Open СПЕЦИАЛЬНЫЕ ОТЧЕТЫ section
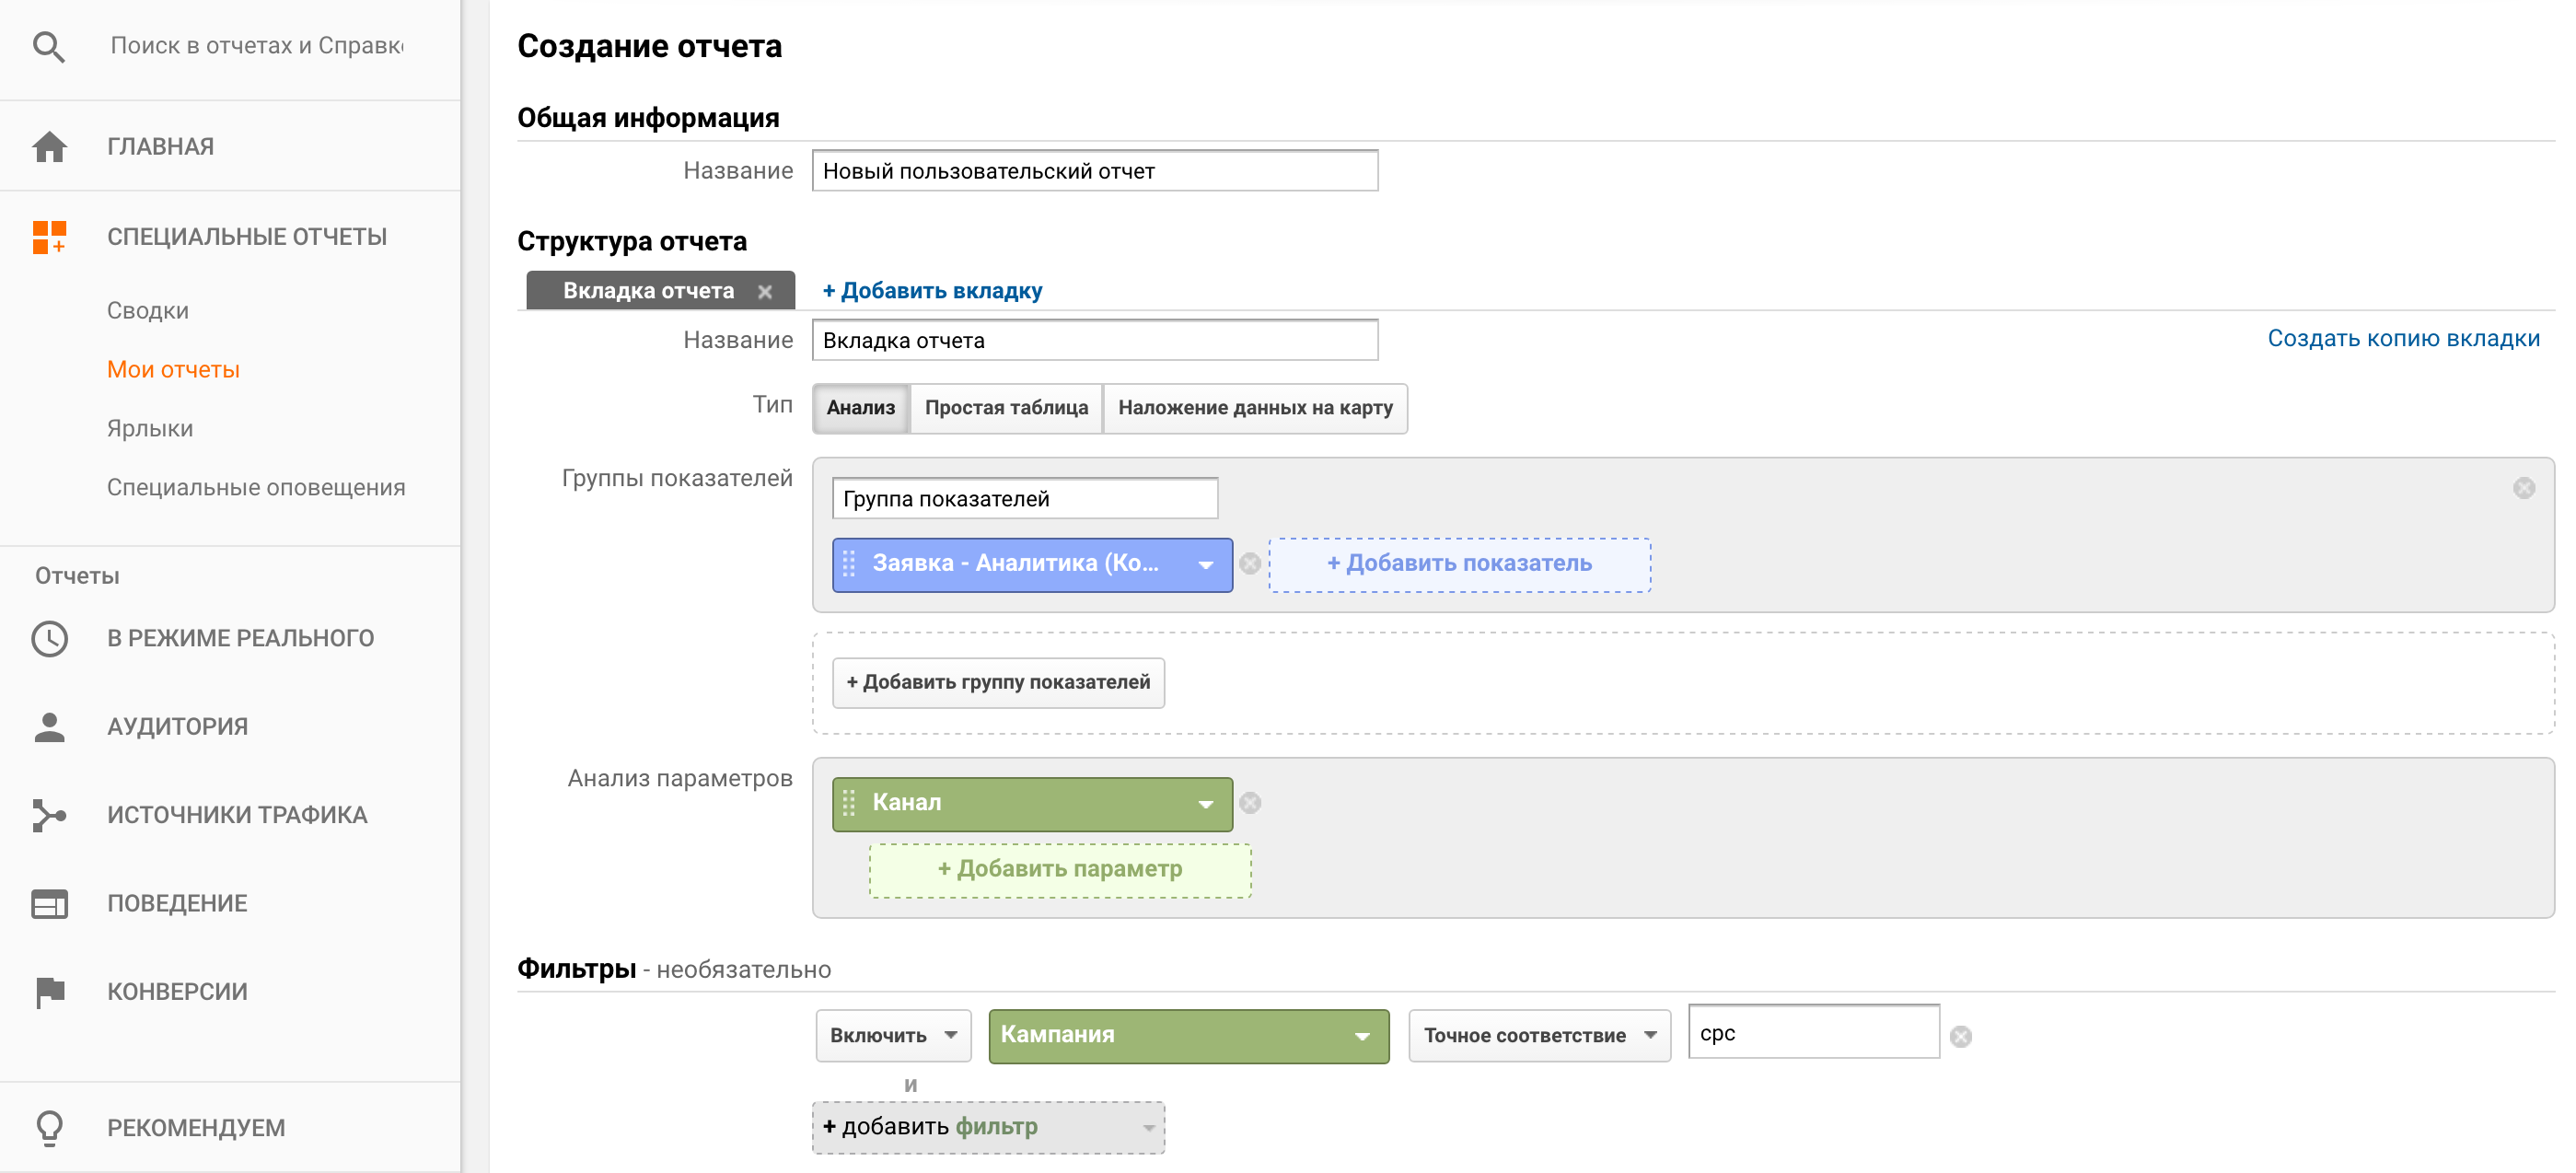The height and width of the screenshot is (1173, 2576). pos(247,237)
